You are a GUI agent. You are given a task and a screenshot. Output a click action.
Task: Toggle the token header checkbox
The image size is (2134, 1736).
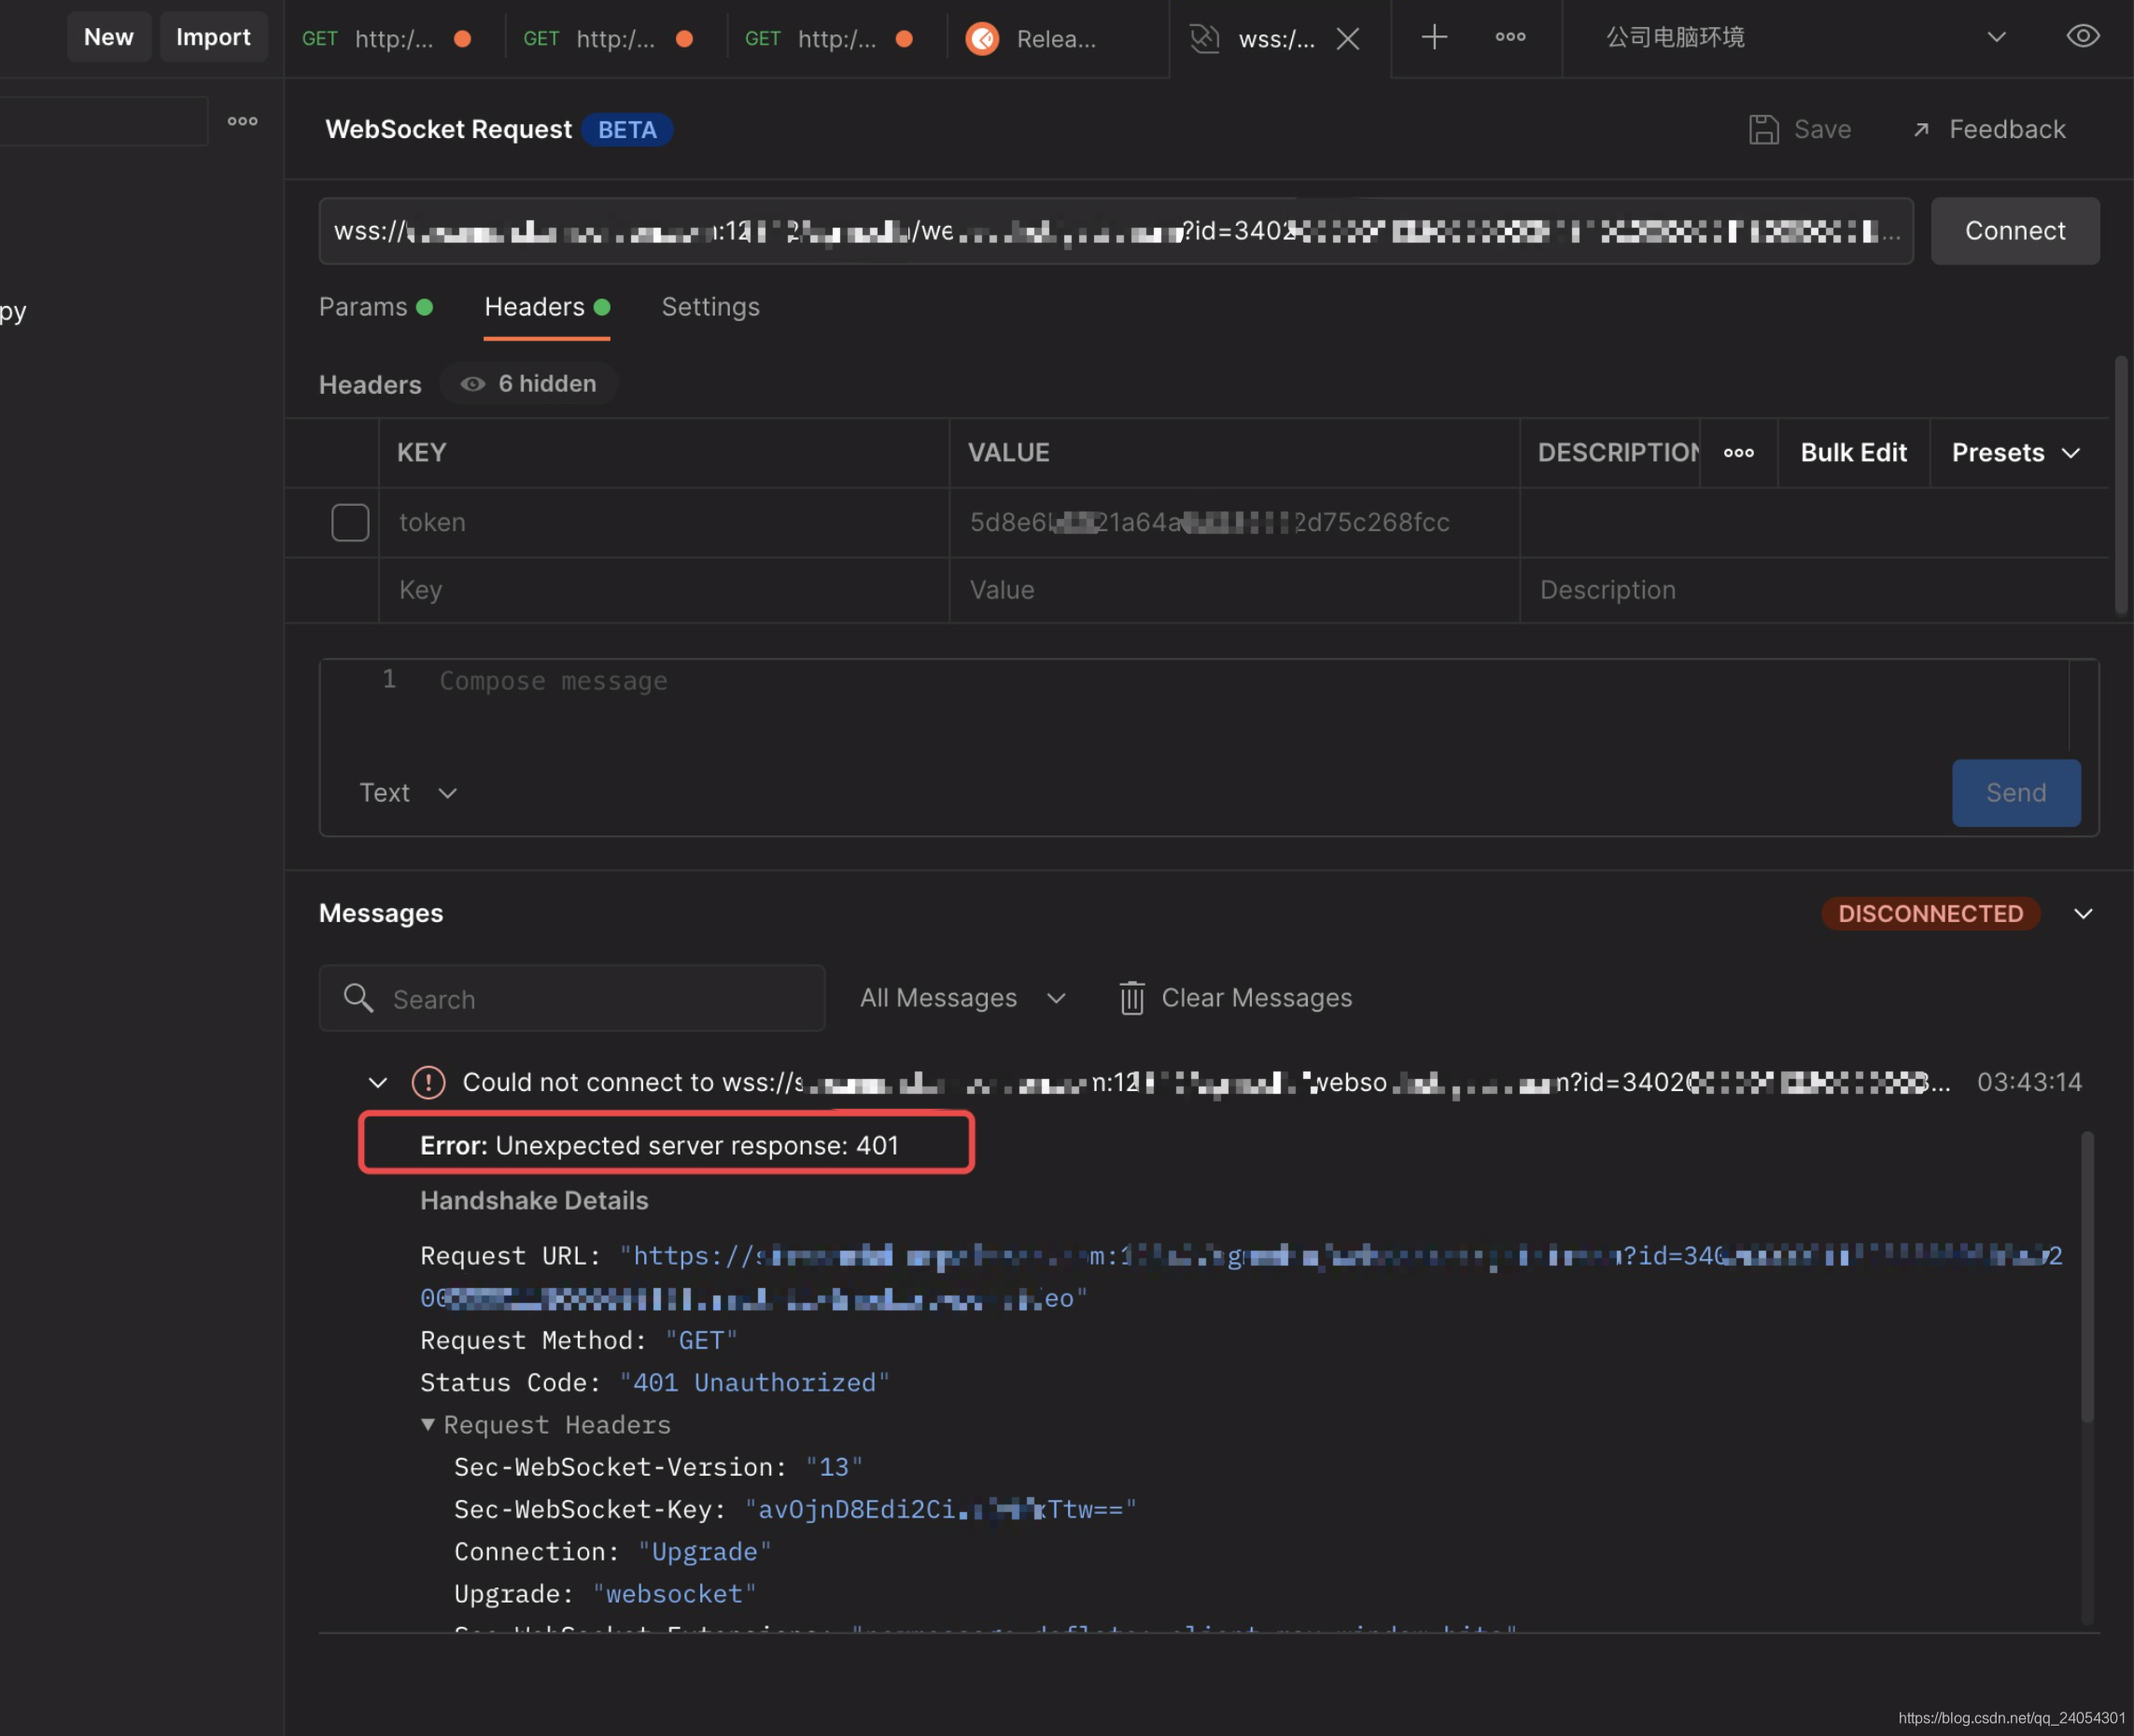(349, 521)
